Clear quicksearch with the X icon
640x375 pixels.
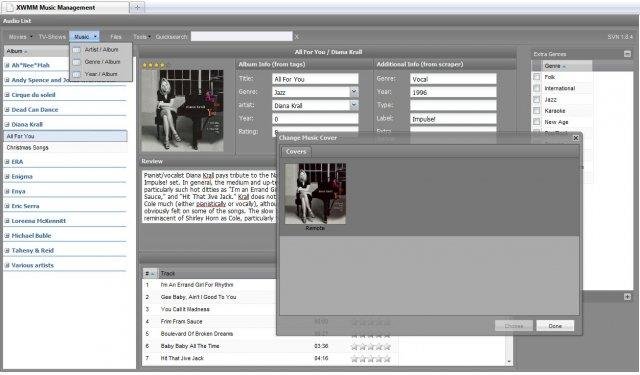(x=297, y=37)
